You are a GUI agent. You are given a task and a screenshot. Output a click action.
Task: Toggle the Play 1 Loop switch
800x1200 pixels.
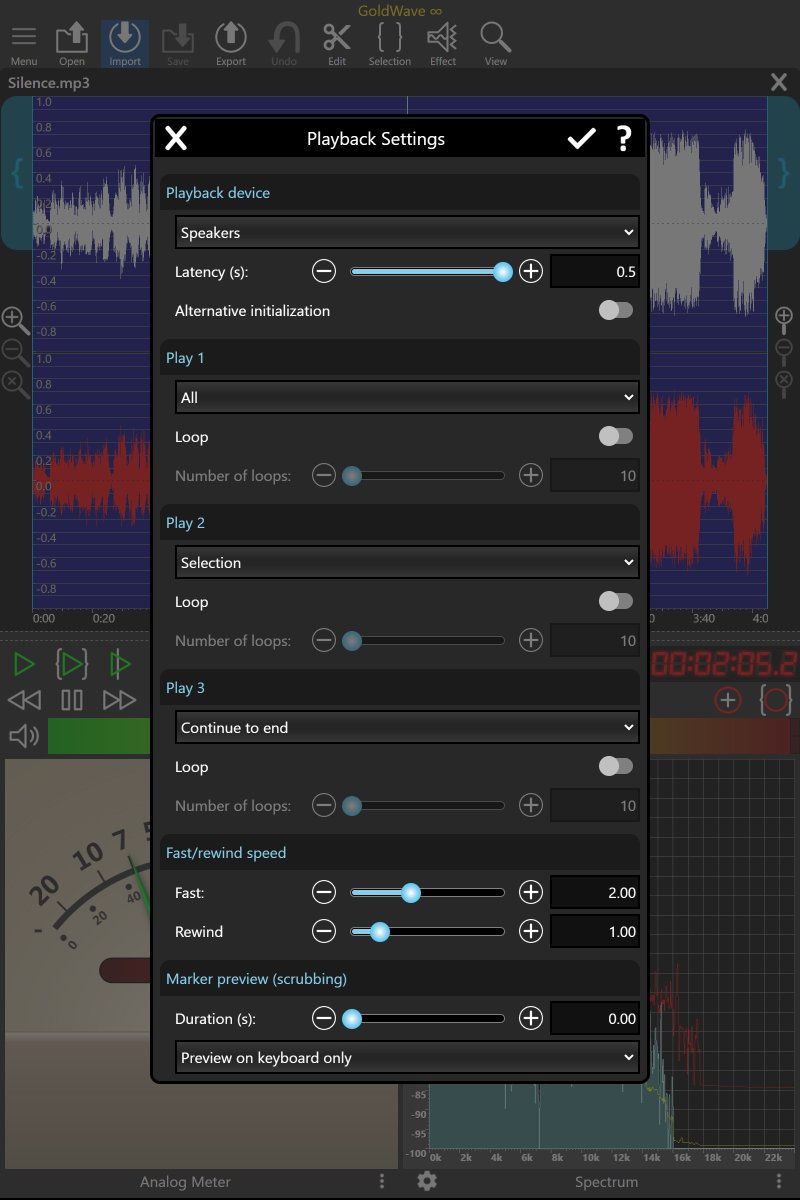pos(616,437)
